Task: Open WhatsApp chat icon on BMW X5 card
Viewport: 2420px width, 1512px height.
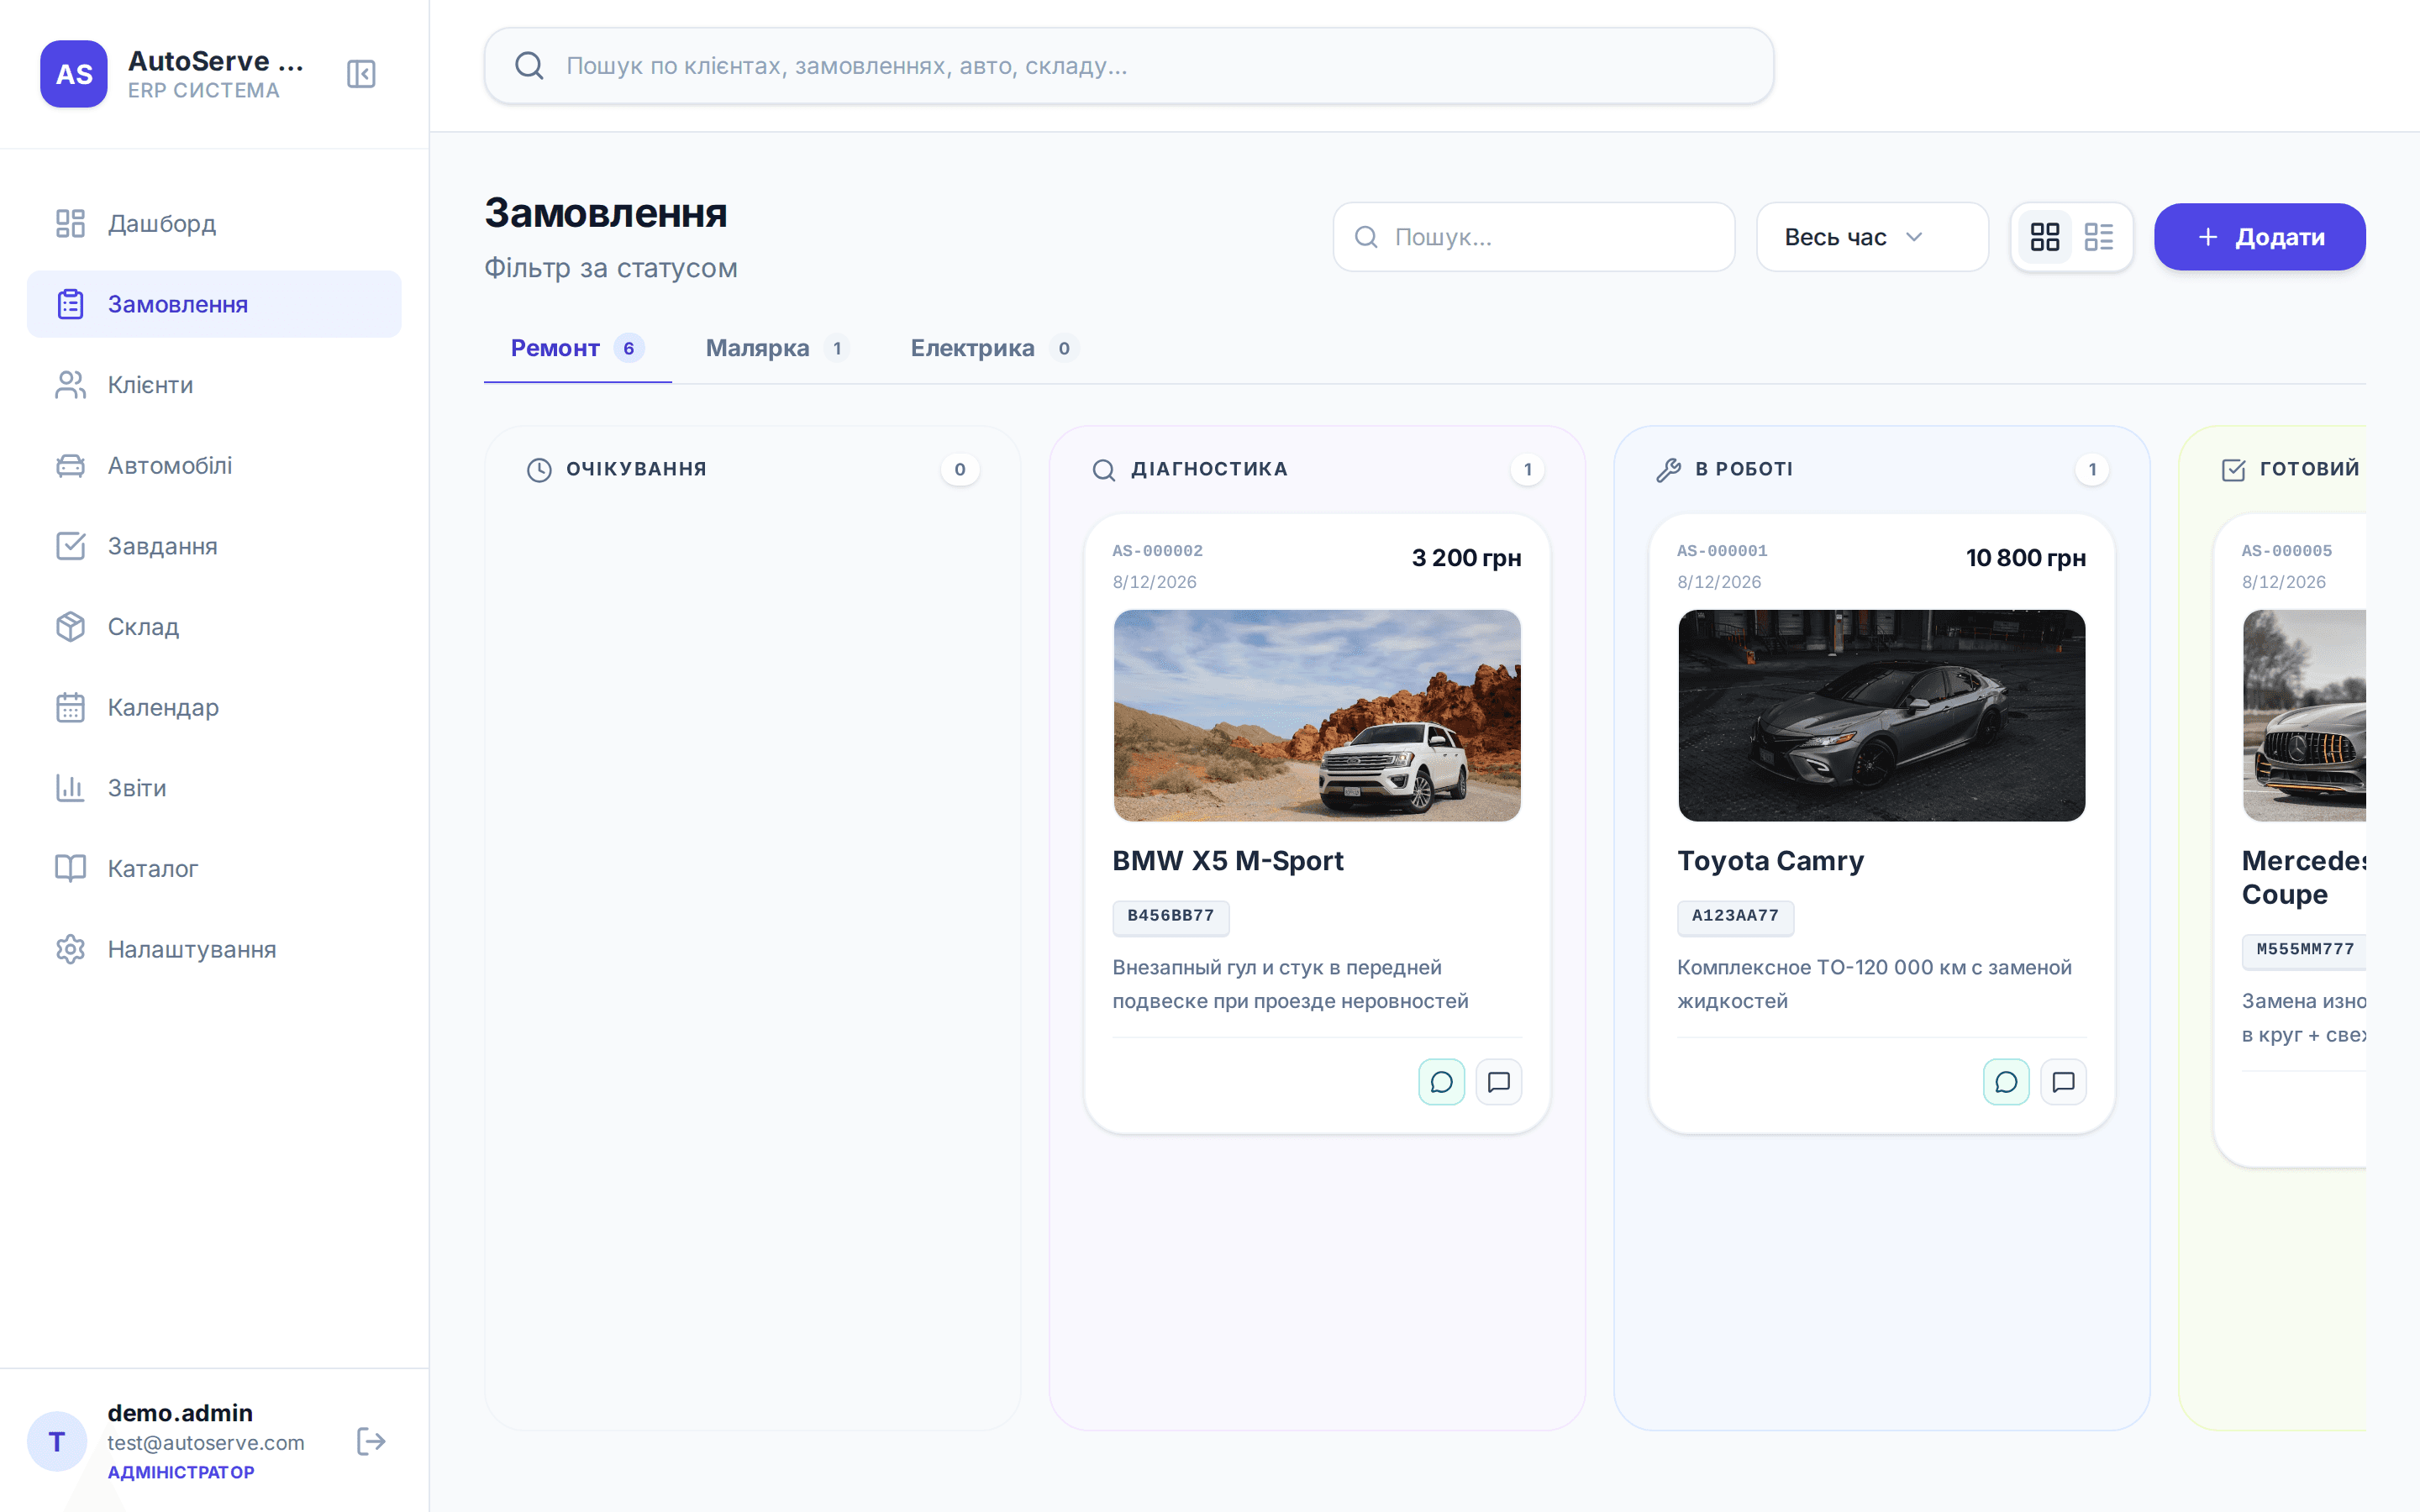Action: 1441,1082
